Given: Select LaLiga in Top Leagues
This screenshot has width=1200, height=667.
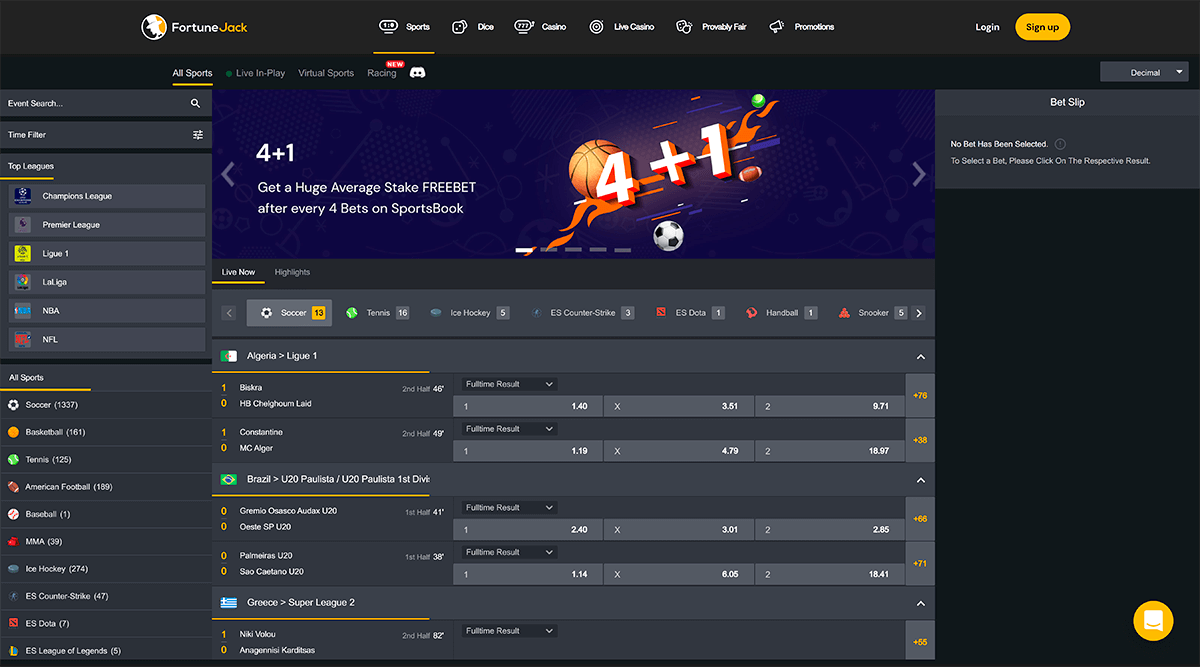Looking at the screenshot, I should point(108,282).
